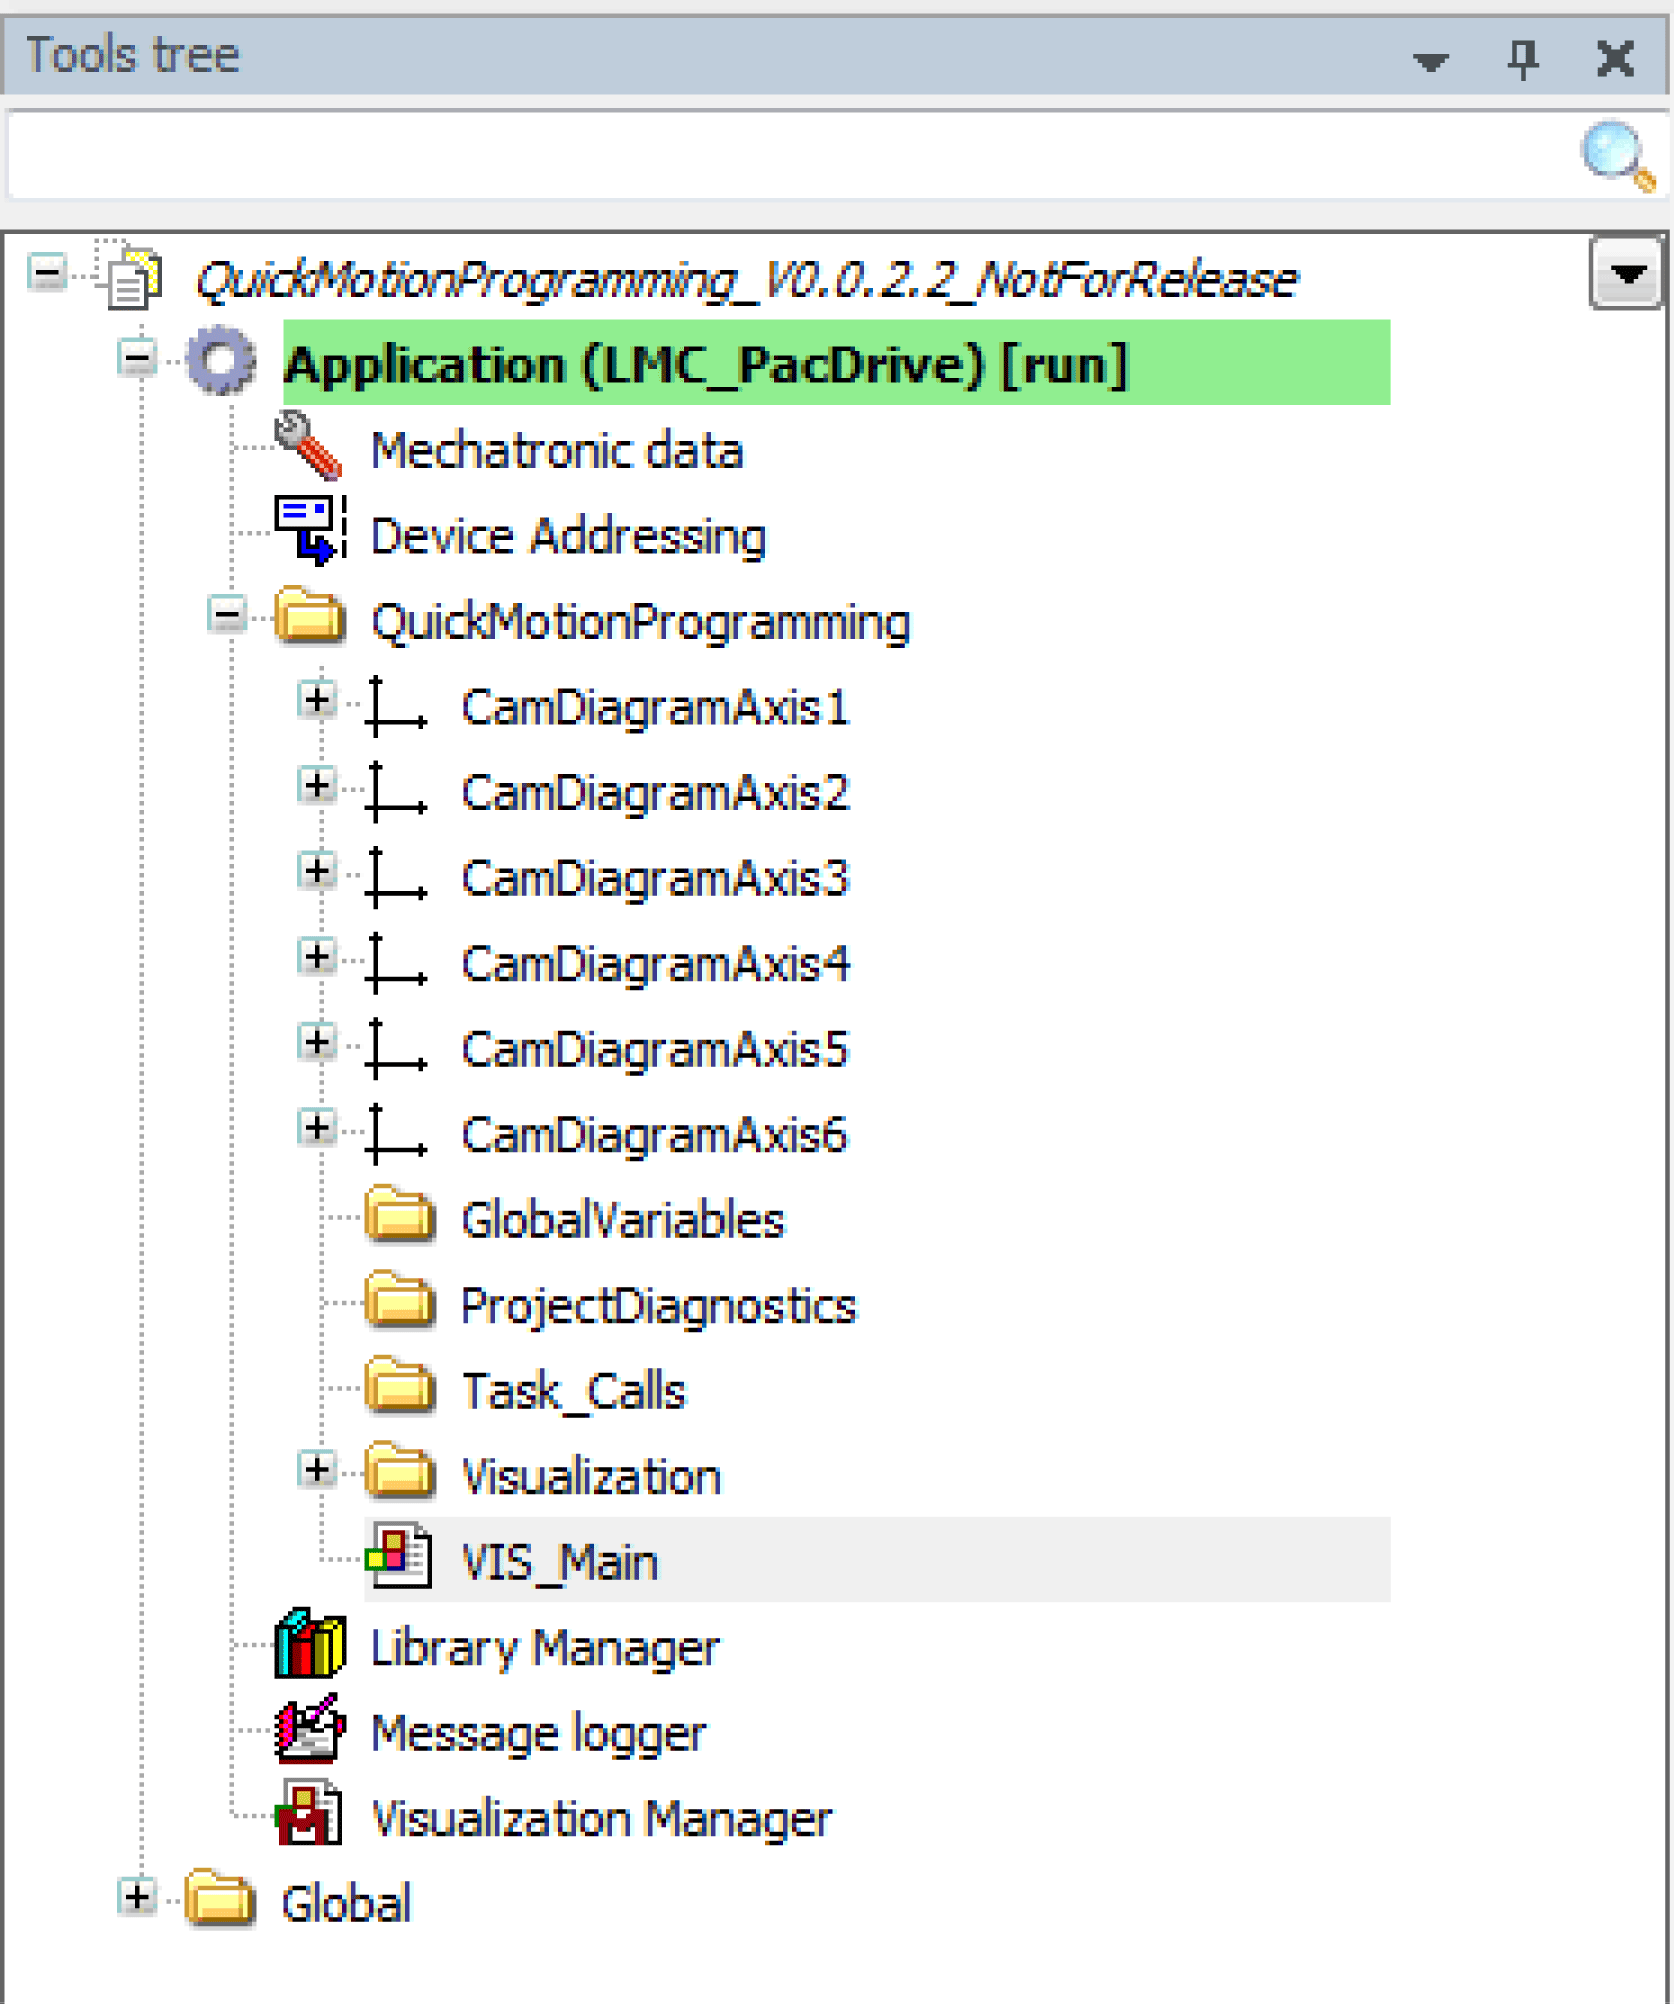
Task: Click the Global folder icon
Action: [x=220, y=1898]
